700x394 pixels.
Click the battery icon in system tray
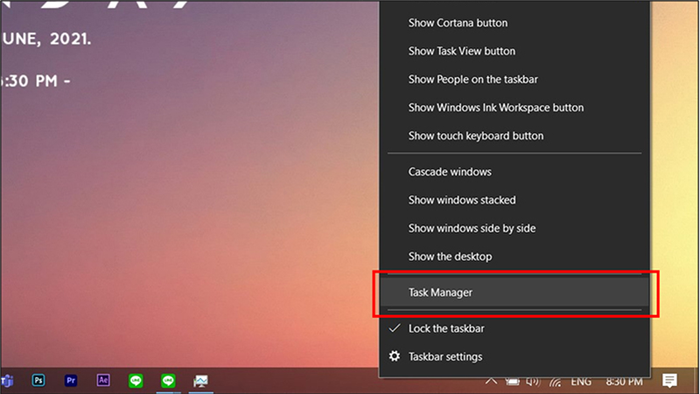[512, 382]
